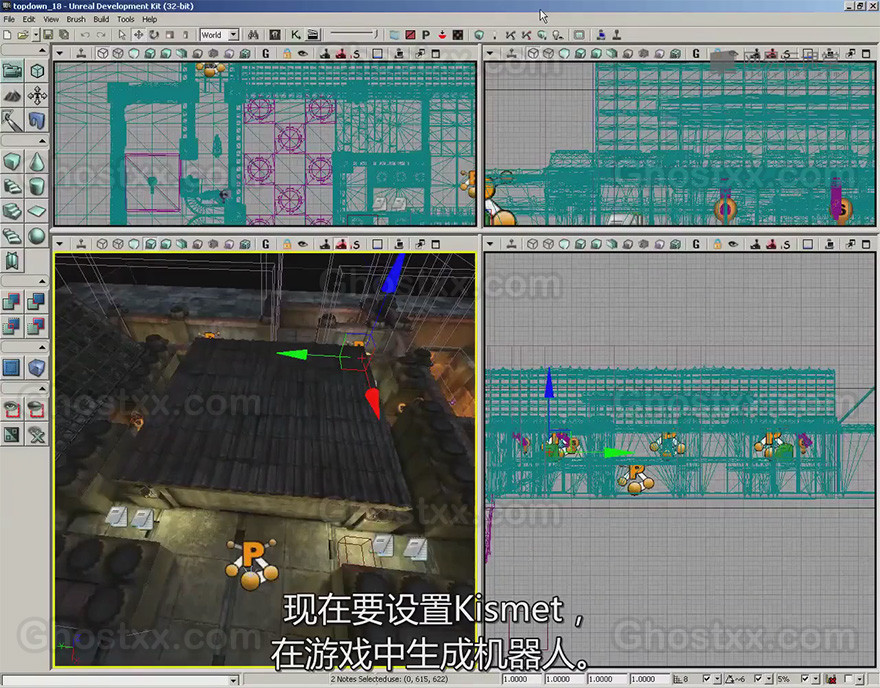Screen dimensions: 880x688
Task: Create a Curved Staircase brush
Action: tap(12, 186)
